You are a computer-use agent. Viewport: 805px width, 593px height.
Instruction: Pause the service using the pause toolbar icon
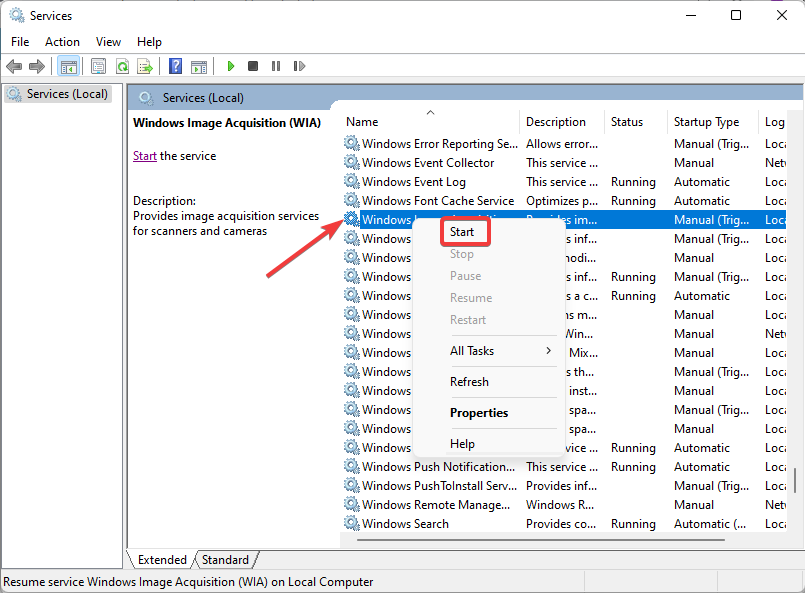(x=276, y=66)
